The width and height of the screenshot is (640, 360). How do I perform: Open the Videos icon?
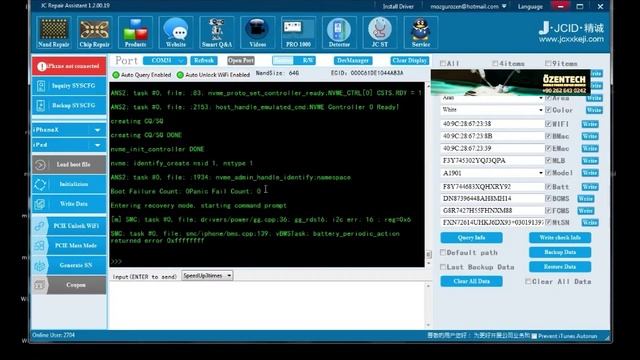point(258,33)
